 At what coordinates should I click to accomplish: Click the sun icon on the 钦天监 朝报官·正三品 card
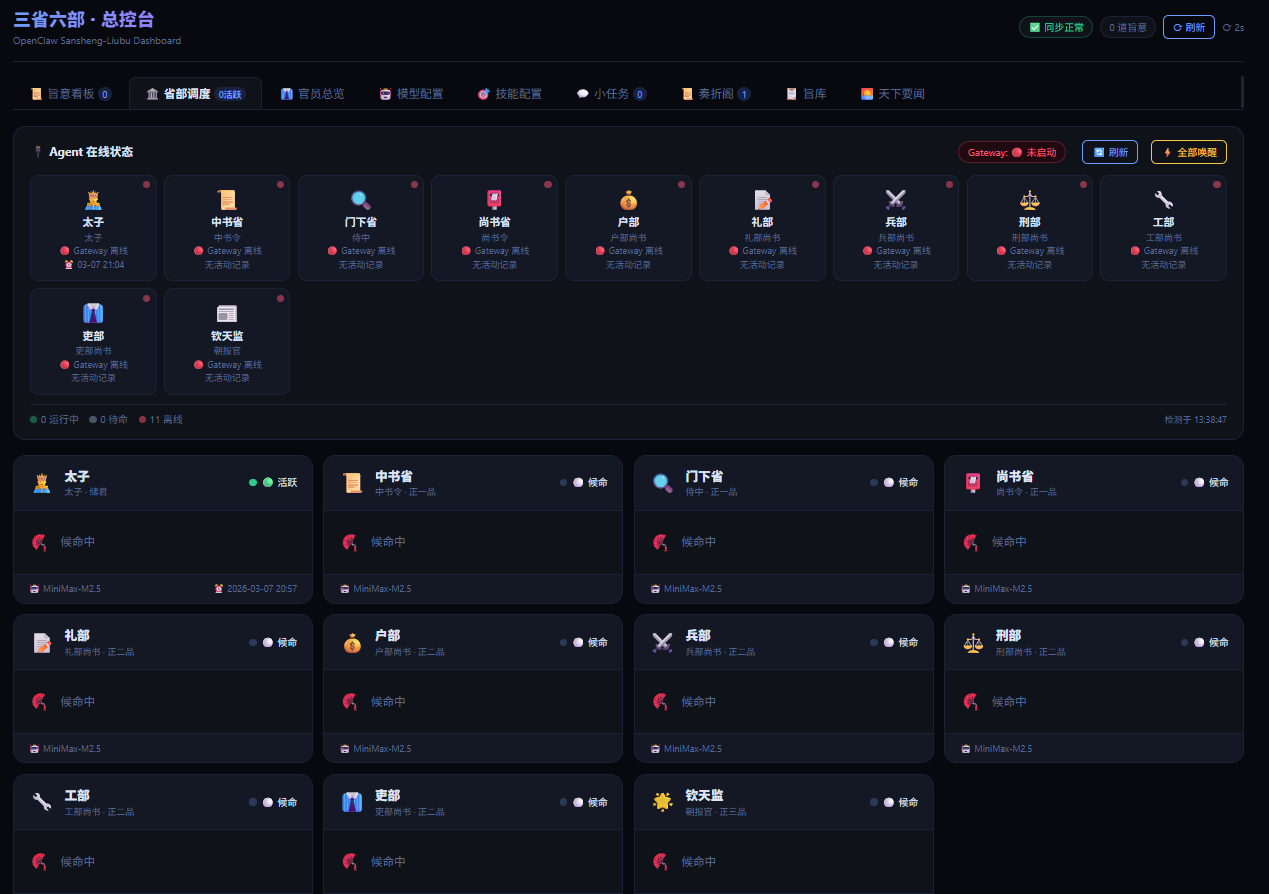[x=662, y=803]
